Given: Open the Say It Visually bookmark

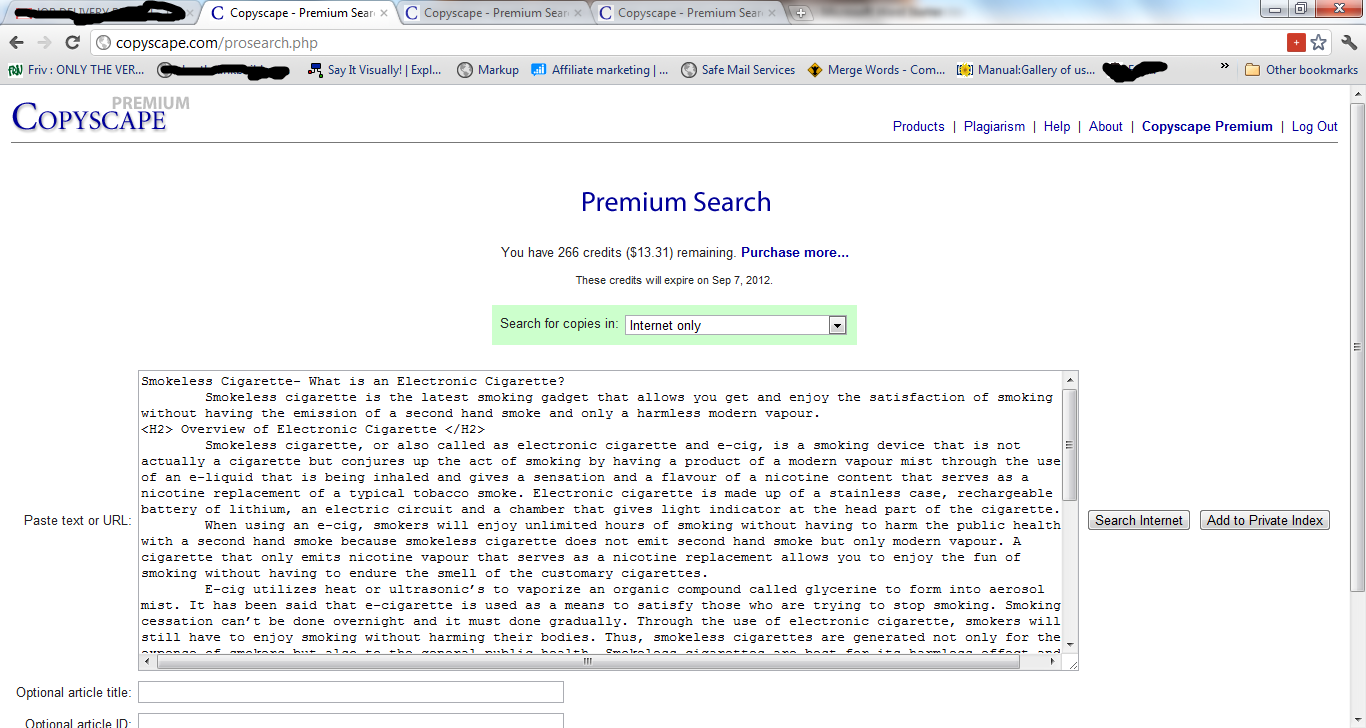Looking at the screenshot, I should (x=374, y=70).
